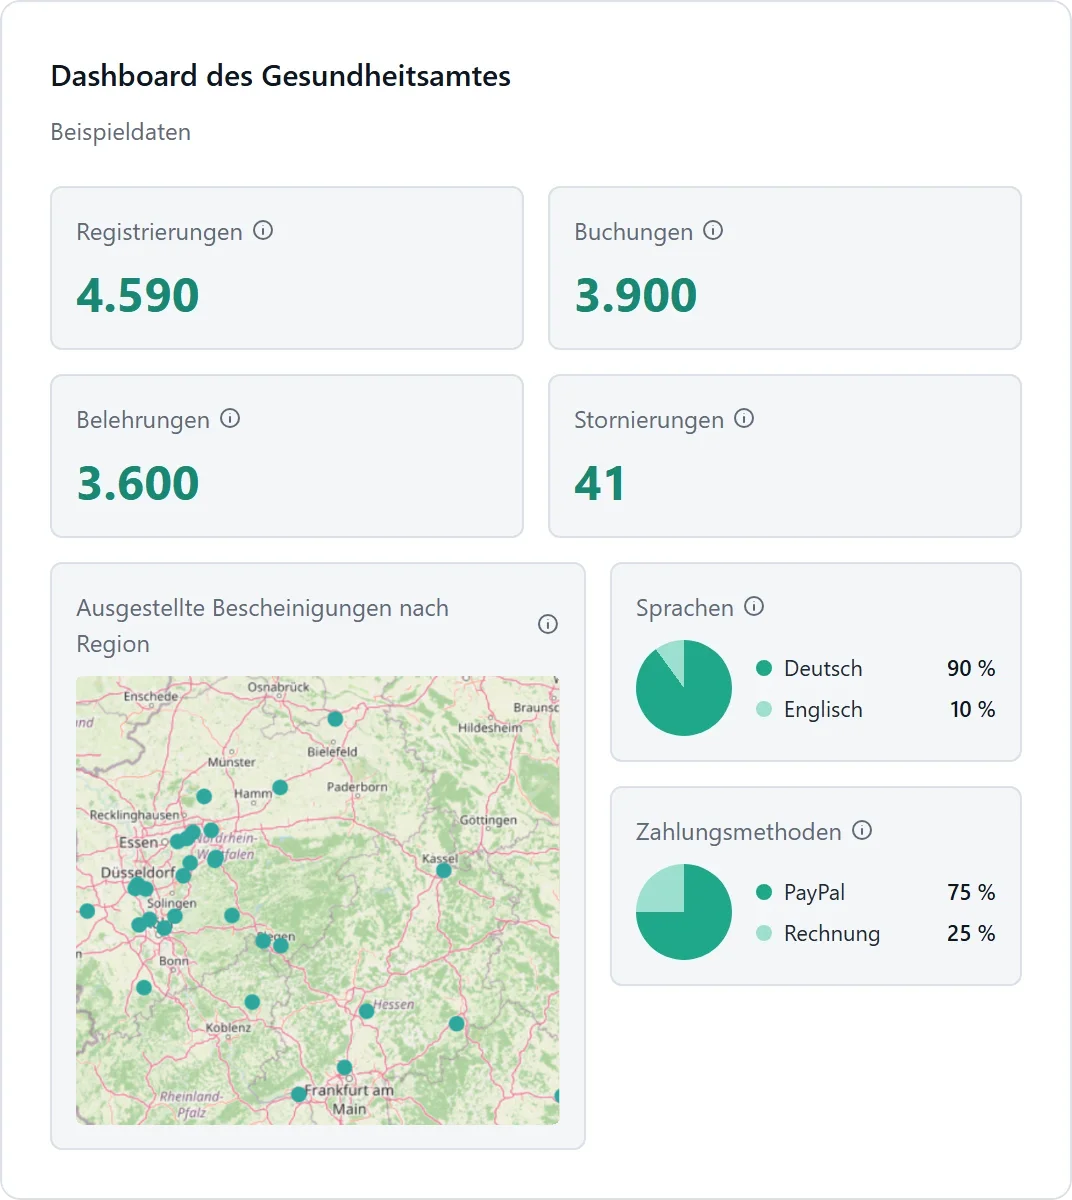The height and width of the screenshot is (1200, 1072).
Task: Click the info icon next to Zahlungsmethoden
Action: 862,831
